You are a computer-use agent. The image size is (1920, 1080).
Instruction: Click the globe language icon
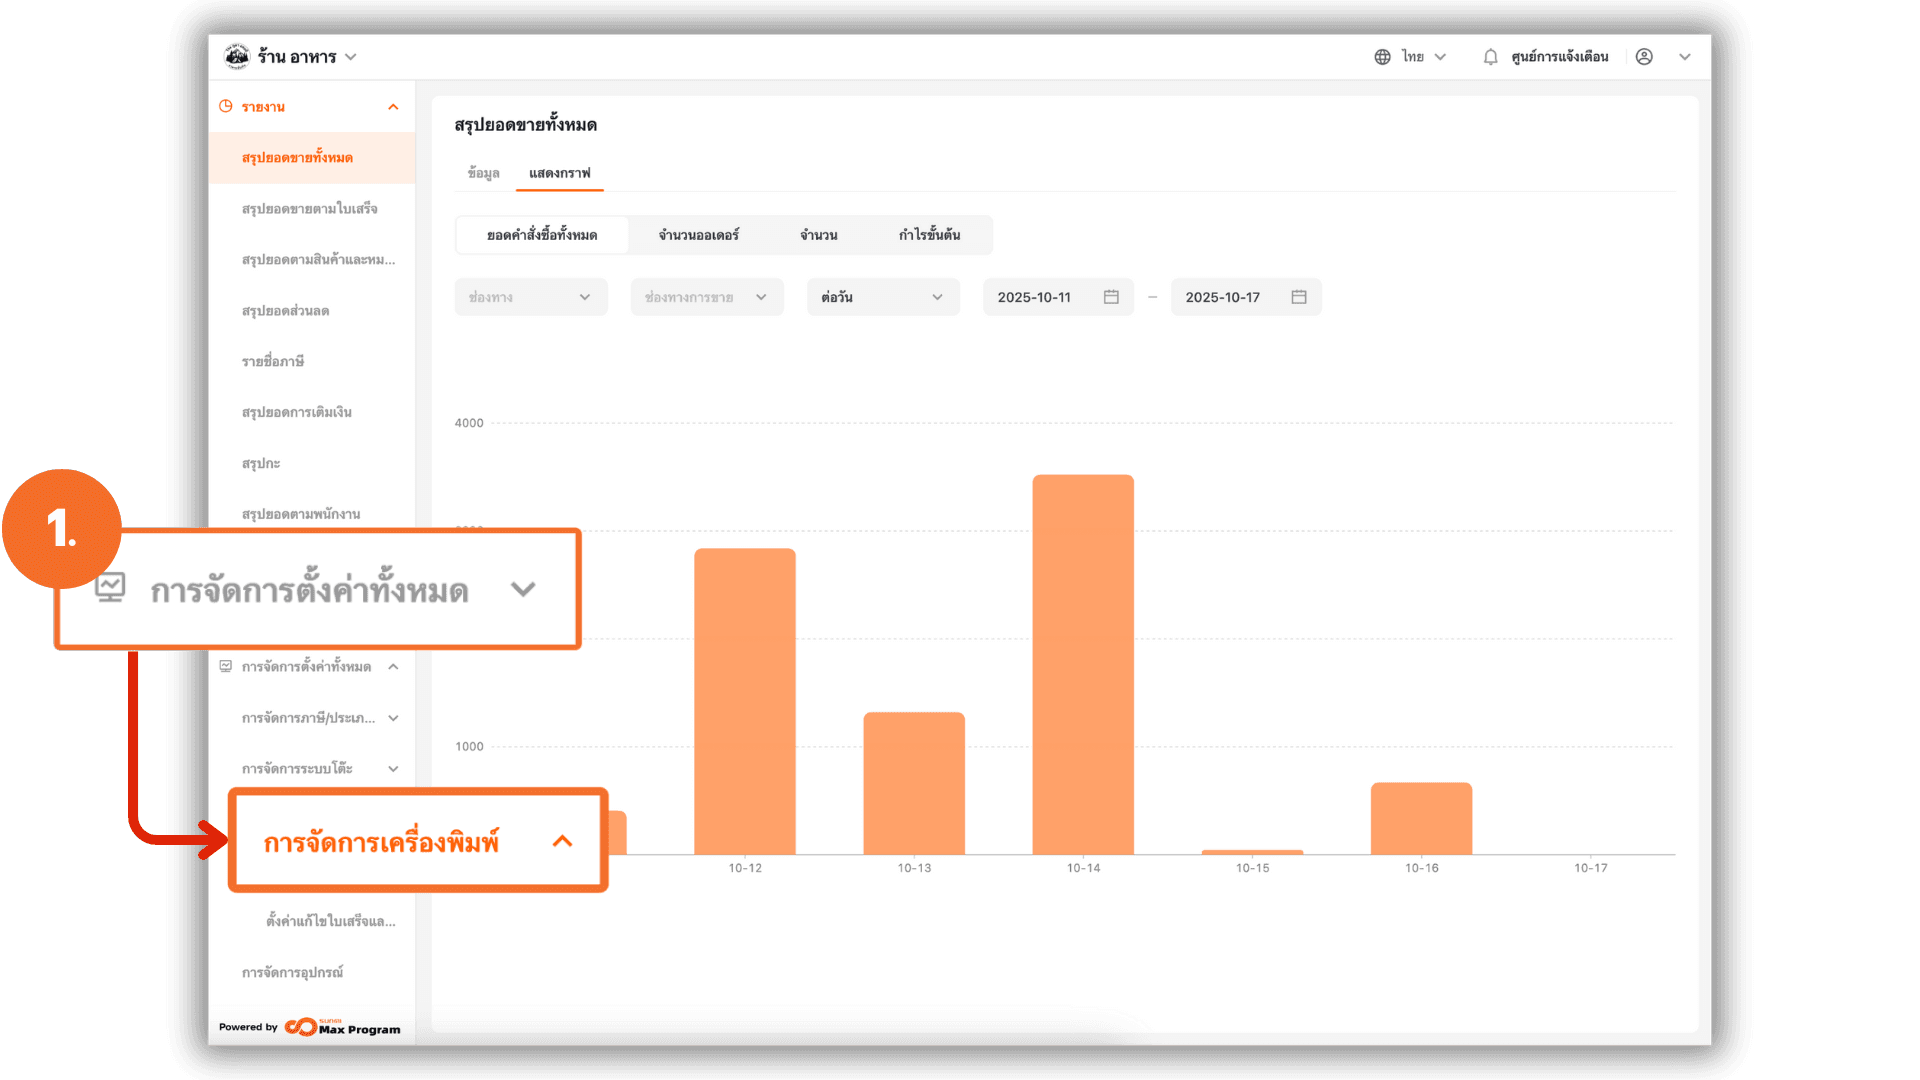[x=1382, y=57]
